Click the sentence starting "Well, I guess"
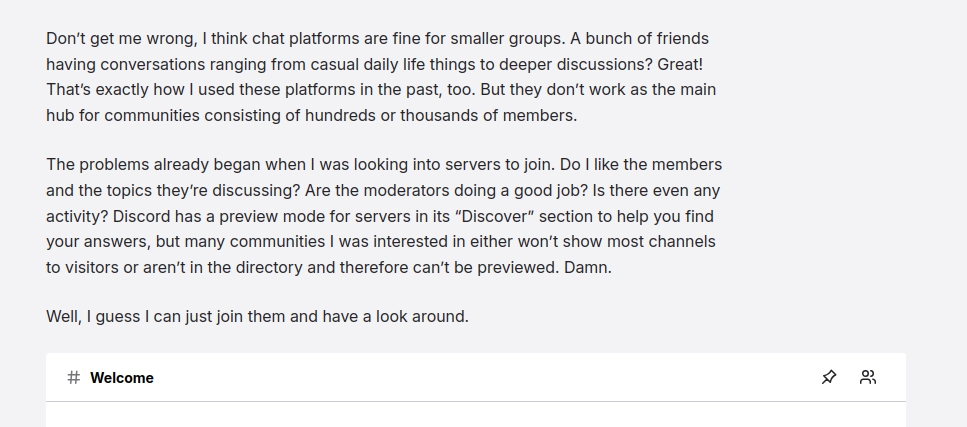This screenshot has width=967, height=427. [x=257, y=316]
